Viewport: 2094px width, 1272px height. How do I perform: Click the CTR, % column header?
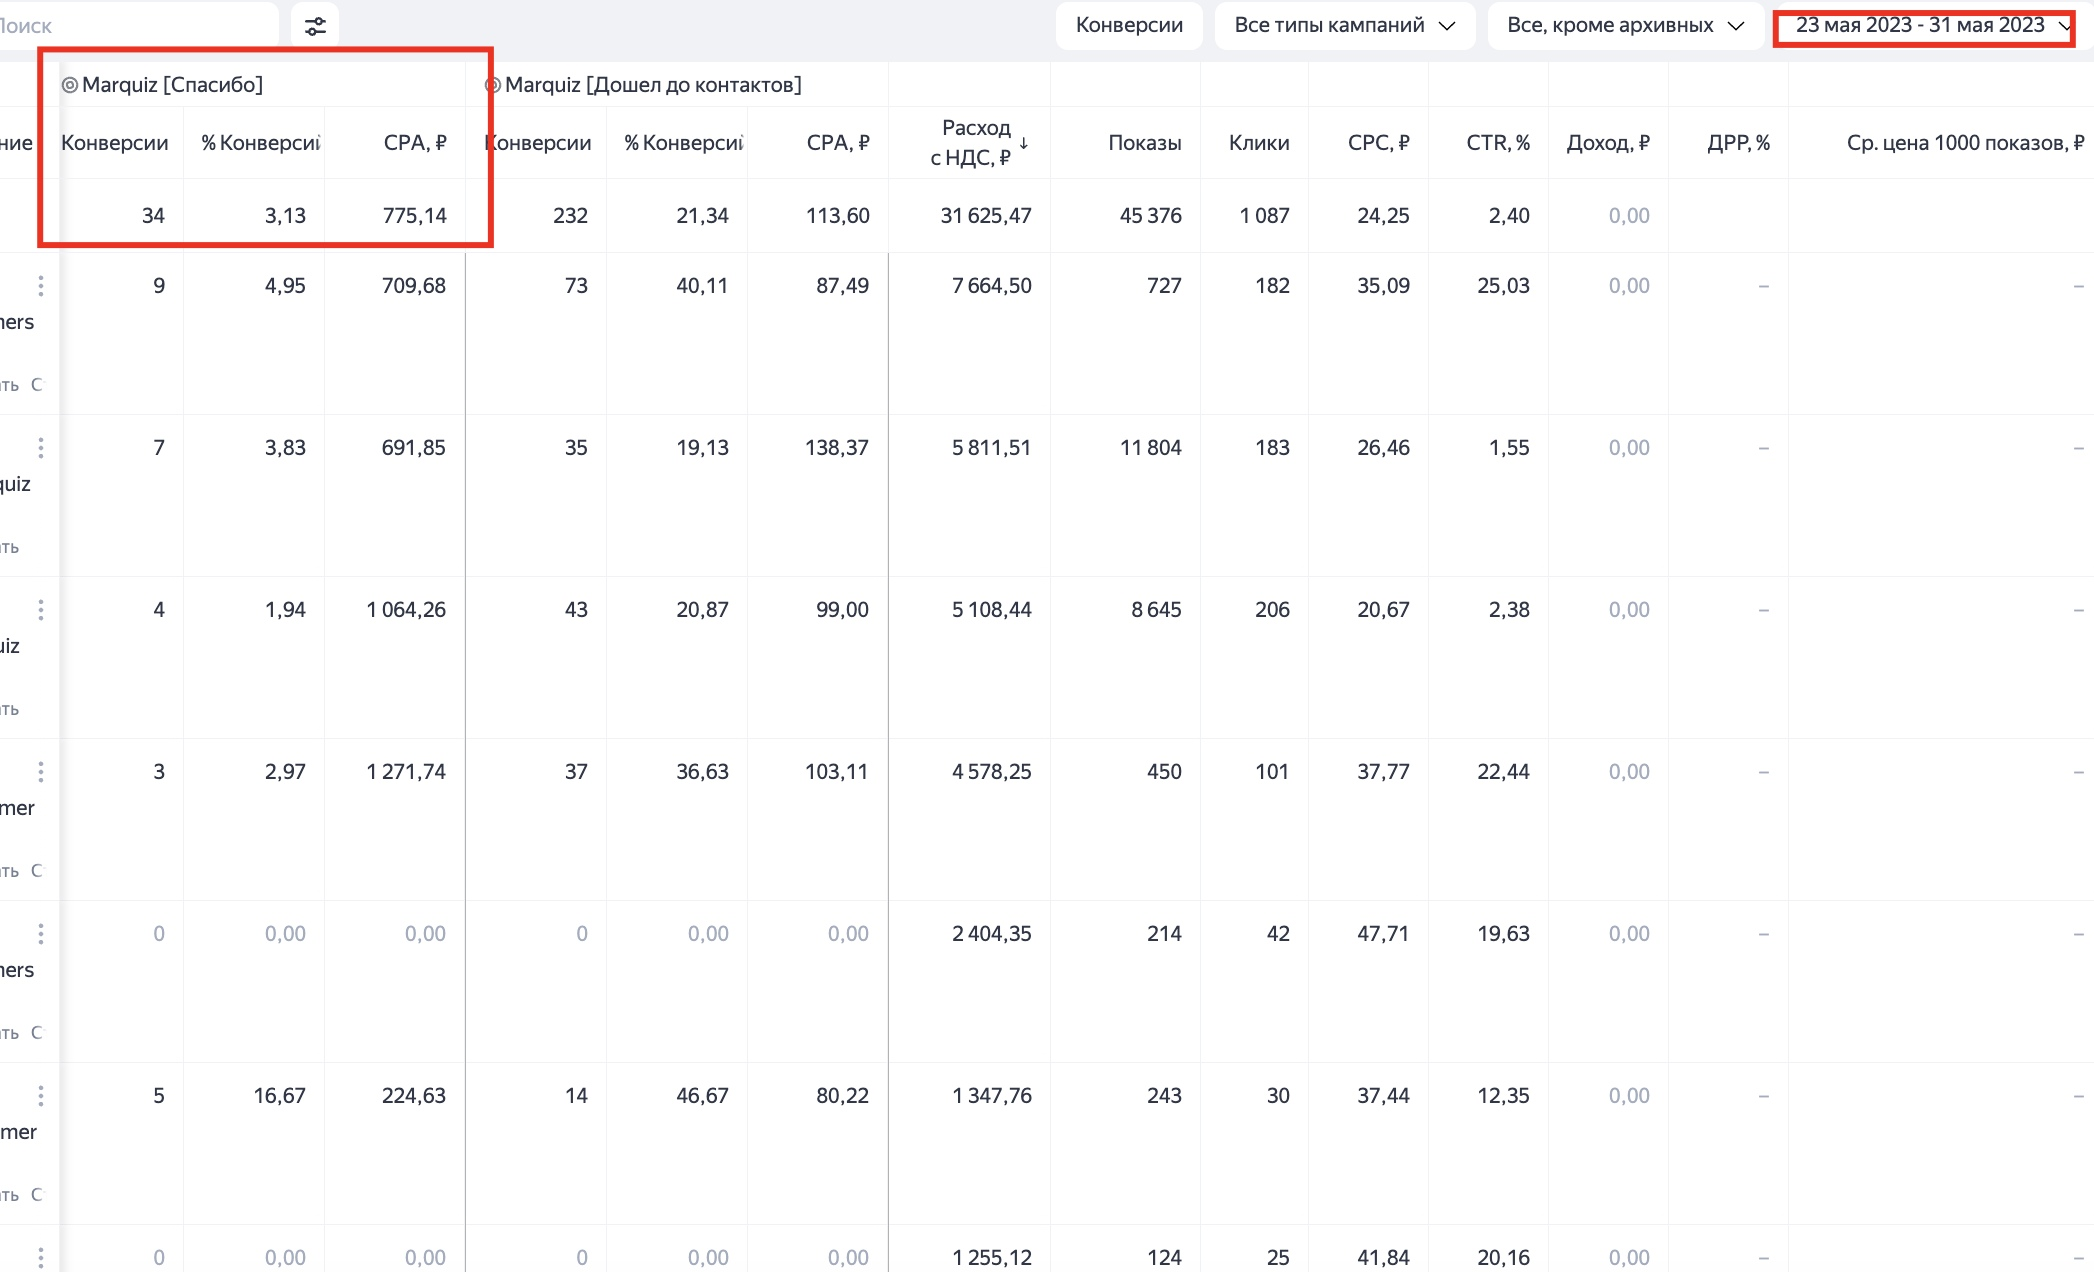[1498, 143]
